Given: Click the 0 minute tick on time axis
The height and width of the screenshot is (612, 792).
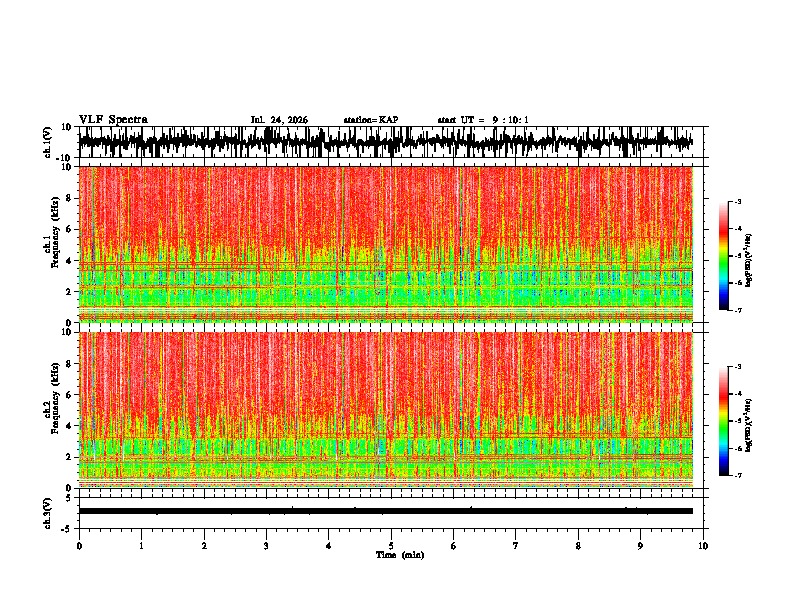Looking at the screenshot, I should coord(79,546).
